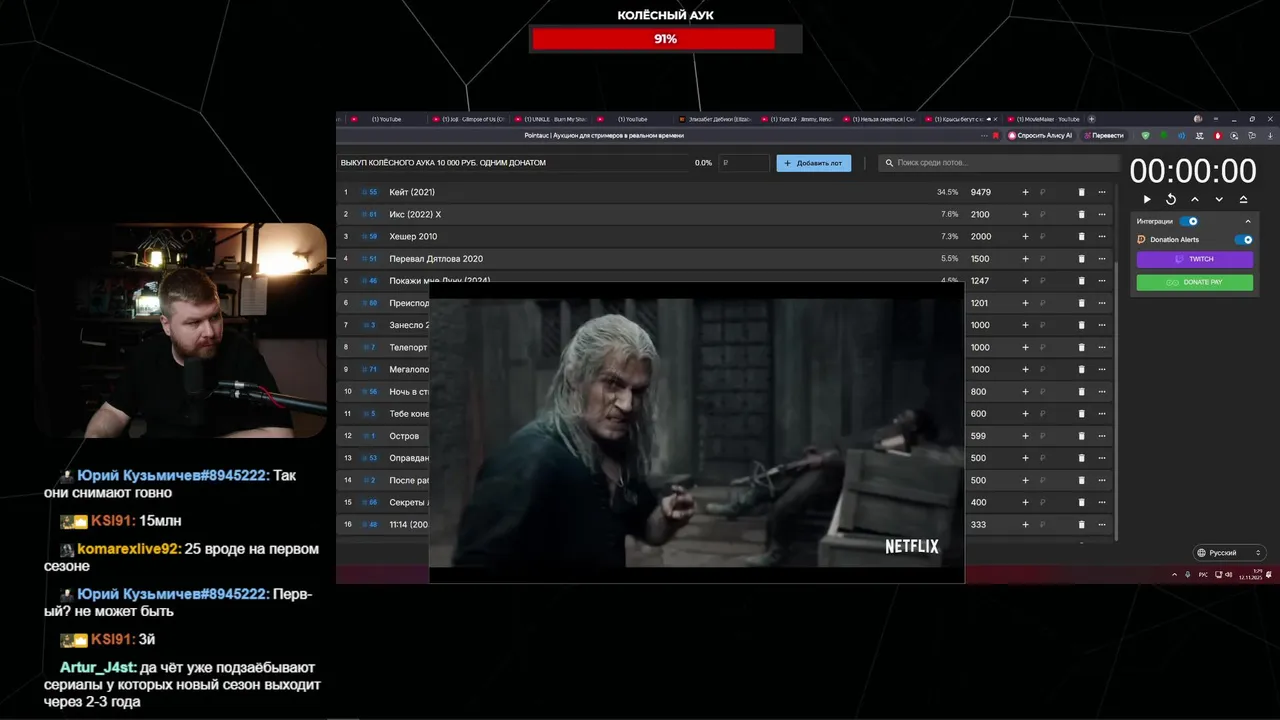1280x720 pixels.
Task: Add amount to Кейт (2021) lot
Action: click(x=1025, y=192)
